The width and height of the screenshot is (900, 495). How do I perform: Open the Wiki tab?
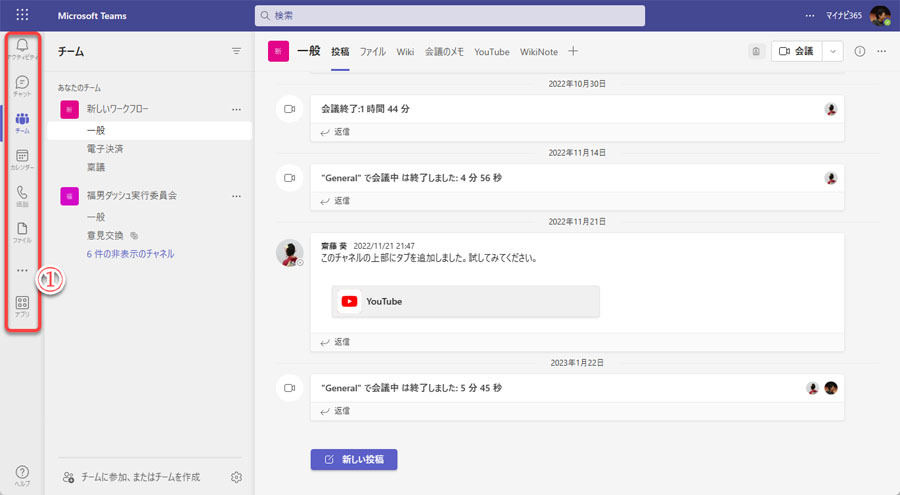coord(405,52)
